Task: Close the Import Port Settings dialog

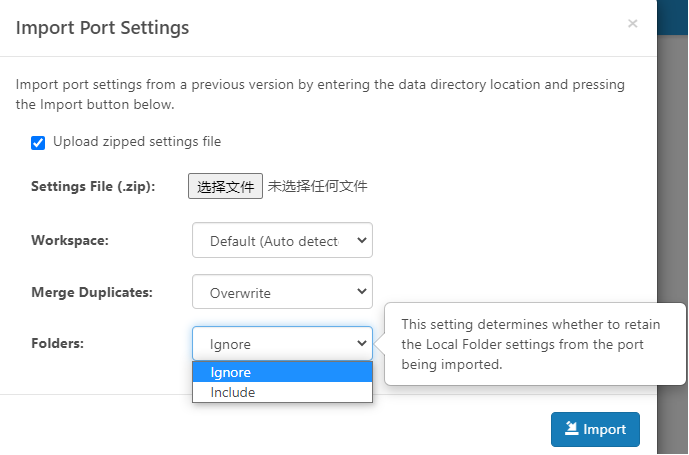Action: pos(632,23)
